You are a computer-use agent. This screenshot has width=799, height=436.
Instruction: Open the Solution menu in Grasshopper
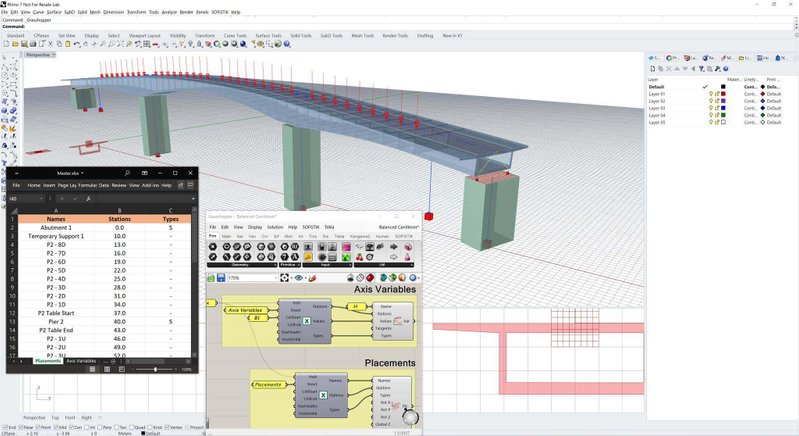(274, 227)
